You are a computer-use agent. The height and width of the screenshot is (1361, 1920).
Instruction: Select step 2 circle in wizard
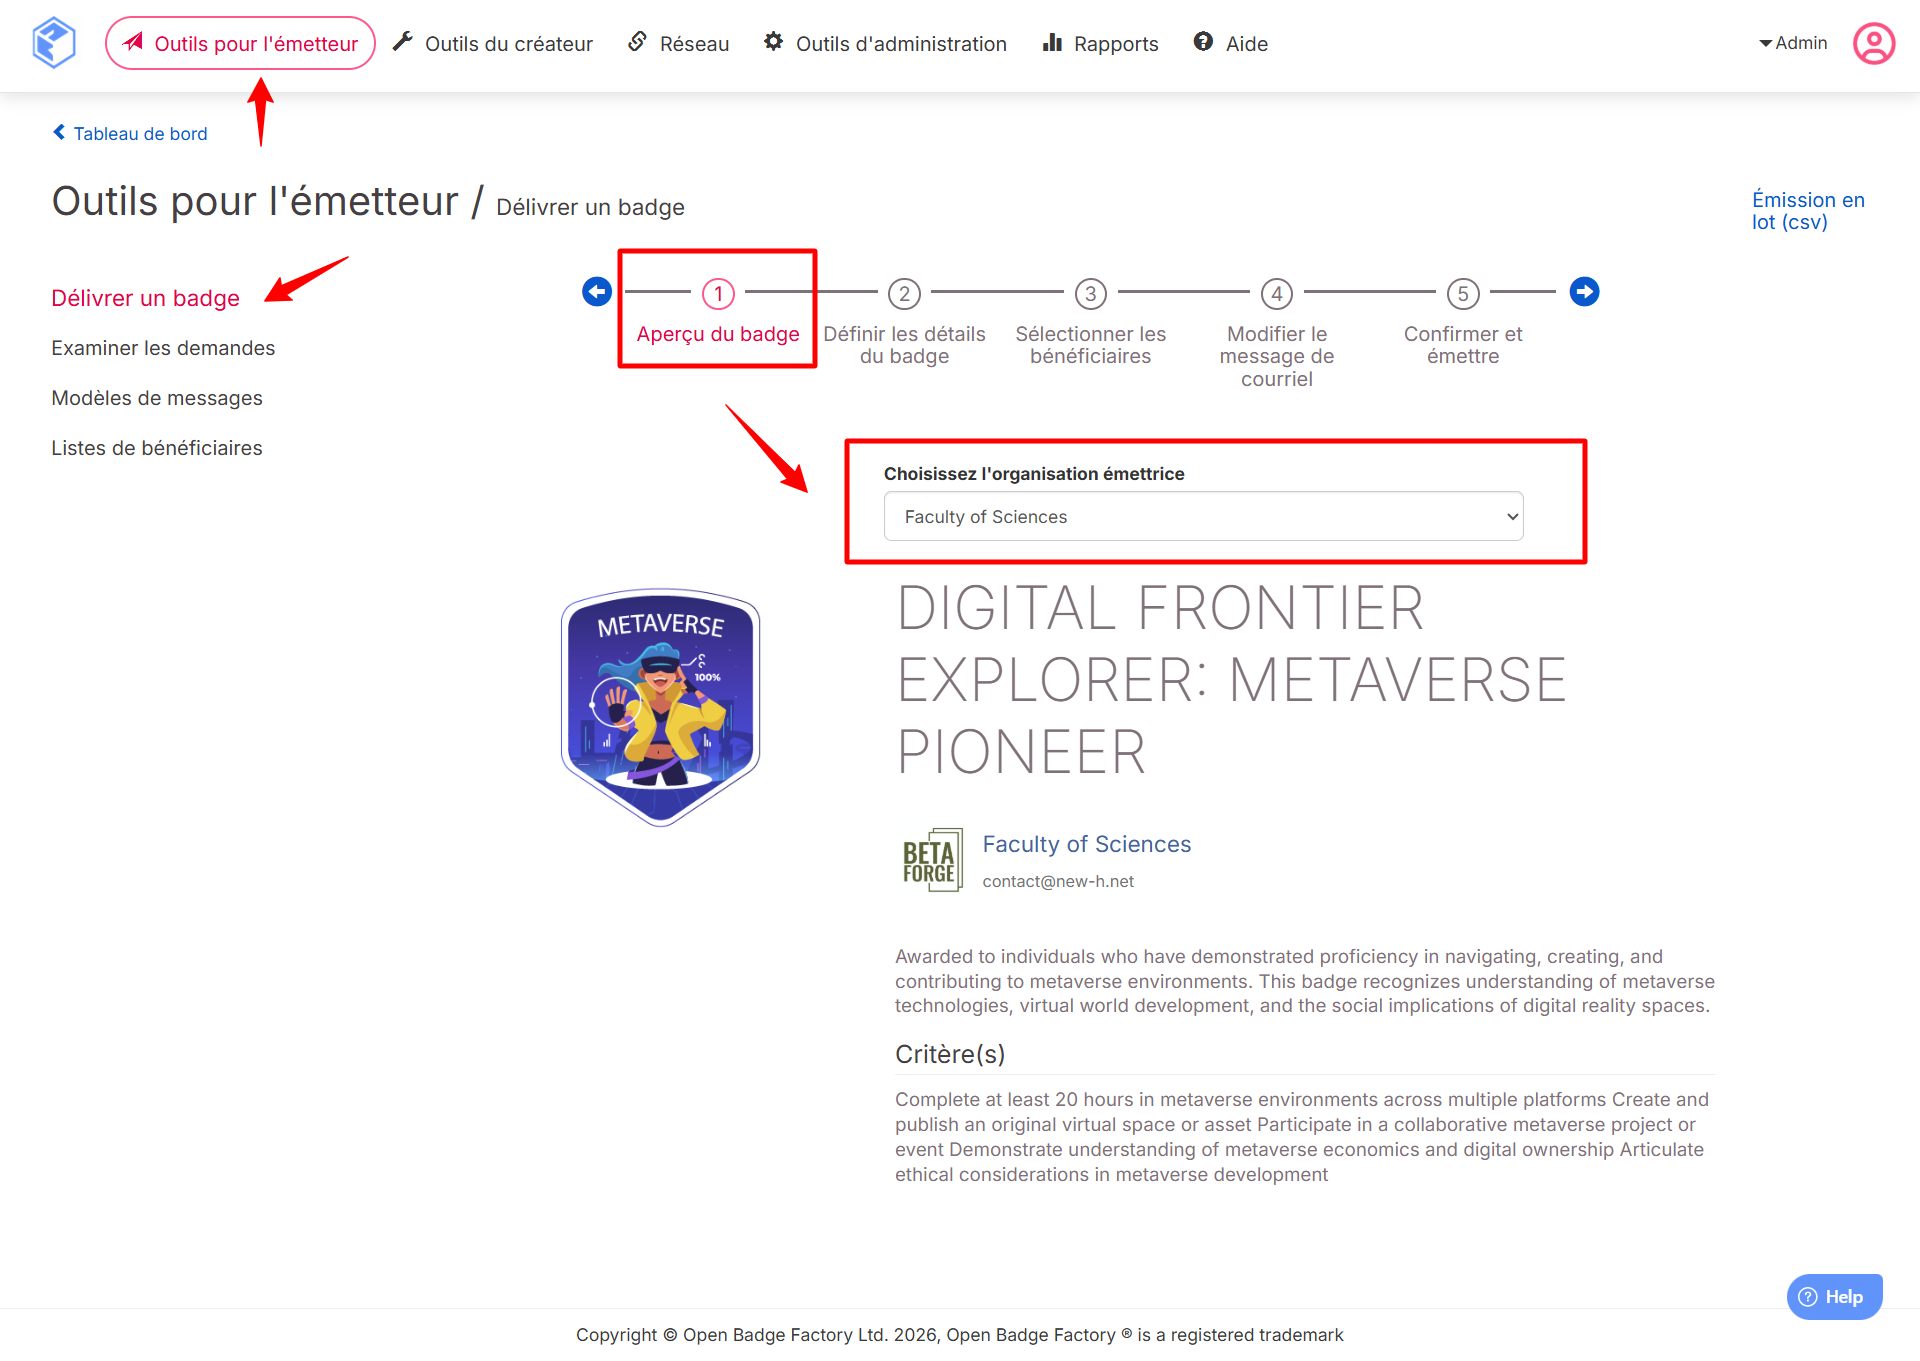coord(904,294)
